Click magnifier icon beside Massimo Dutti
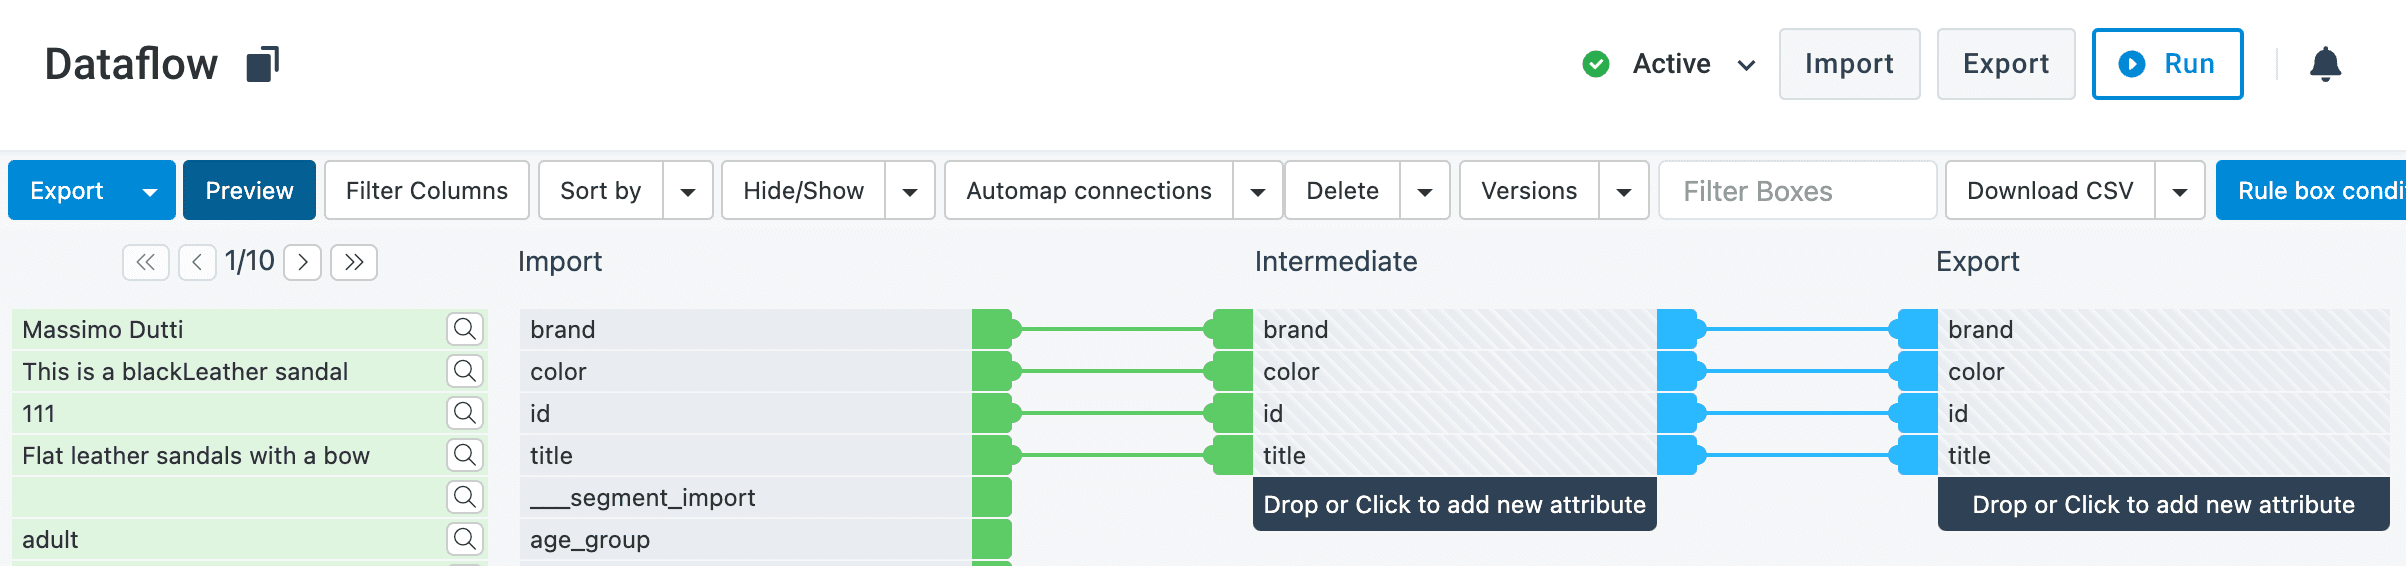This screenshot has width=2406, height=566. (x=464, y=329)
